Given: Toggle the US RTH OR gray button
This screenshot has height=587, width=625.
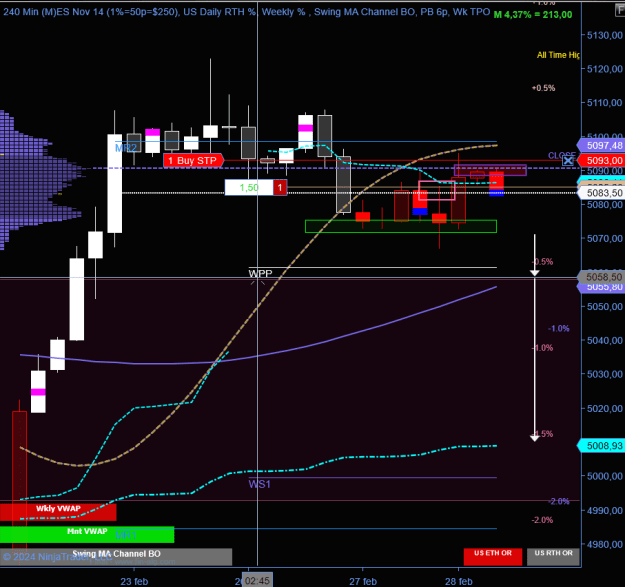Looking at the screenshot, I should point(553,556).
